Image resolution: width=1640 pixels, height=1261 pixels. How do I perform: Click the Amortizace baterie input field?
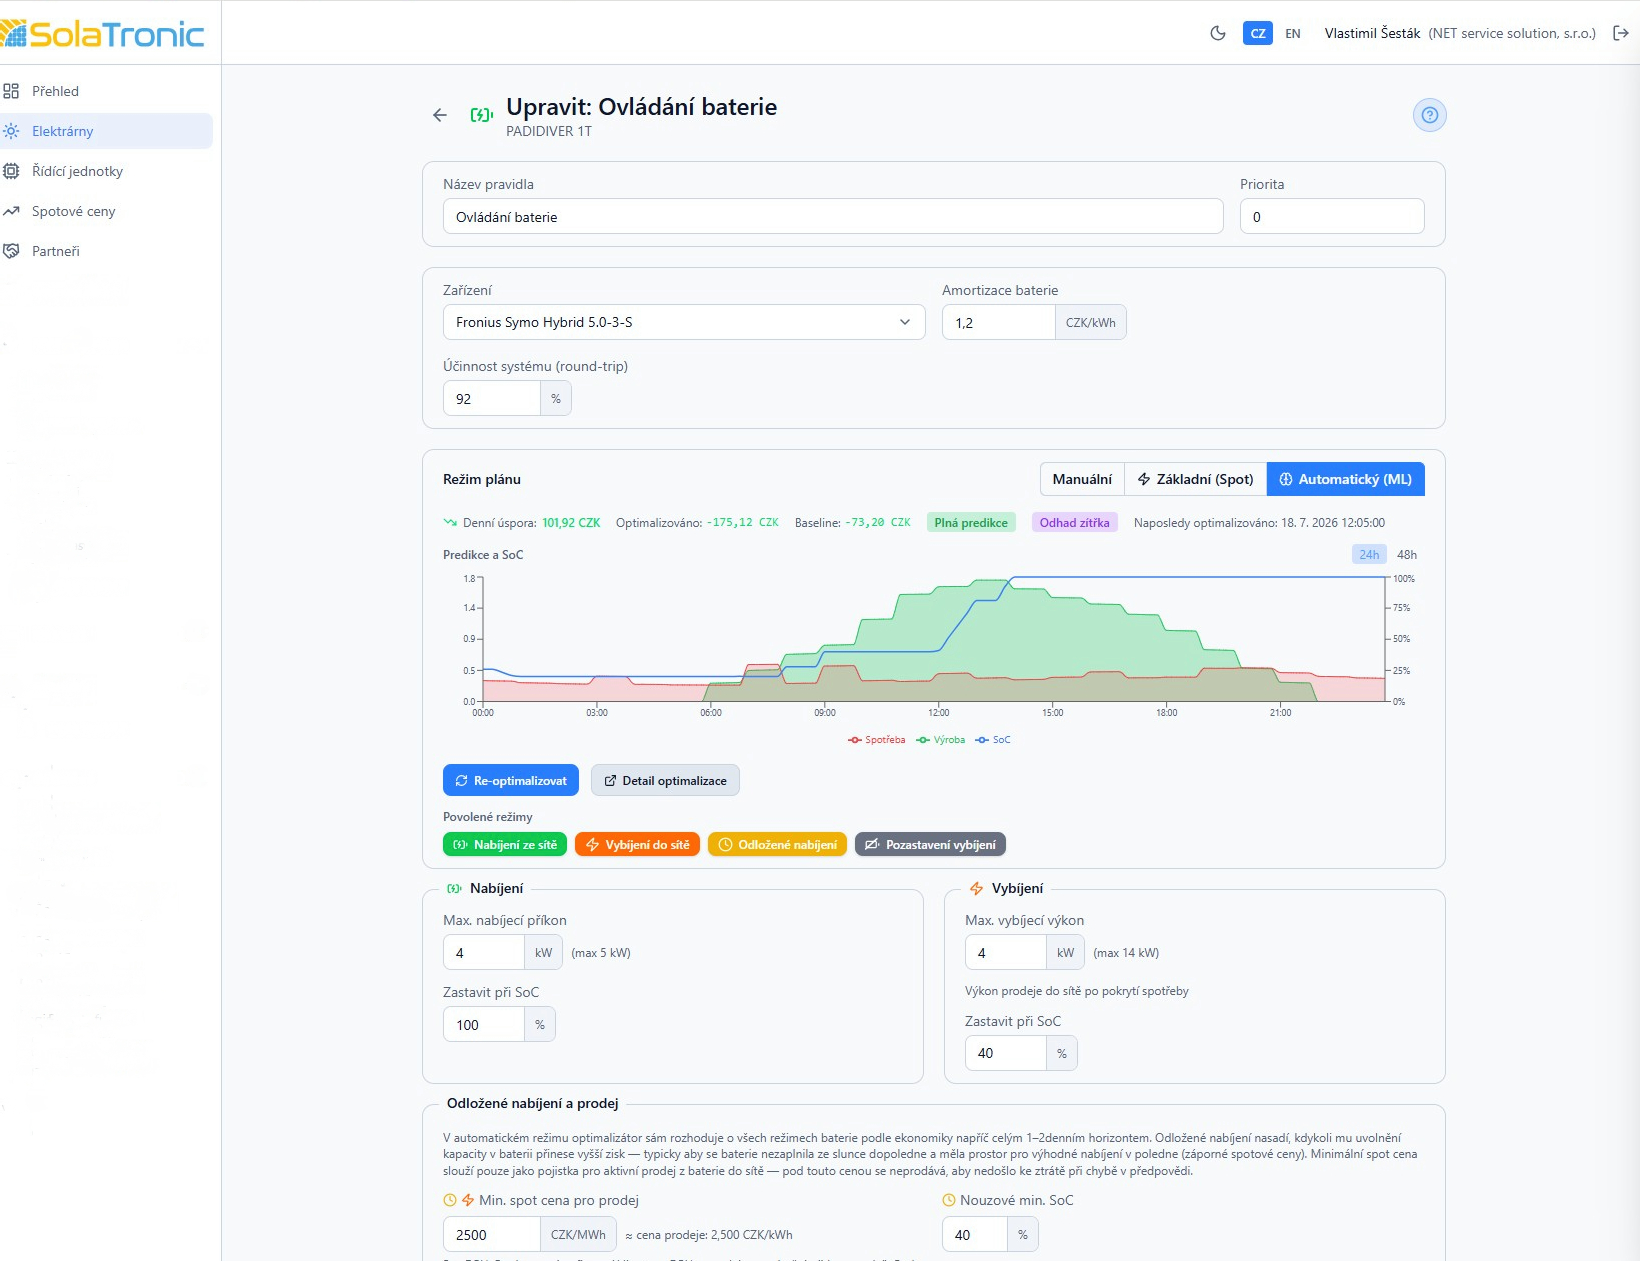point(998,322)
